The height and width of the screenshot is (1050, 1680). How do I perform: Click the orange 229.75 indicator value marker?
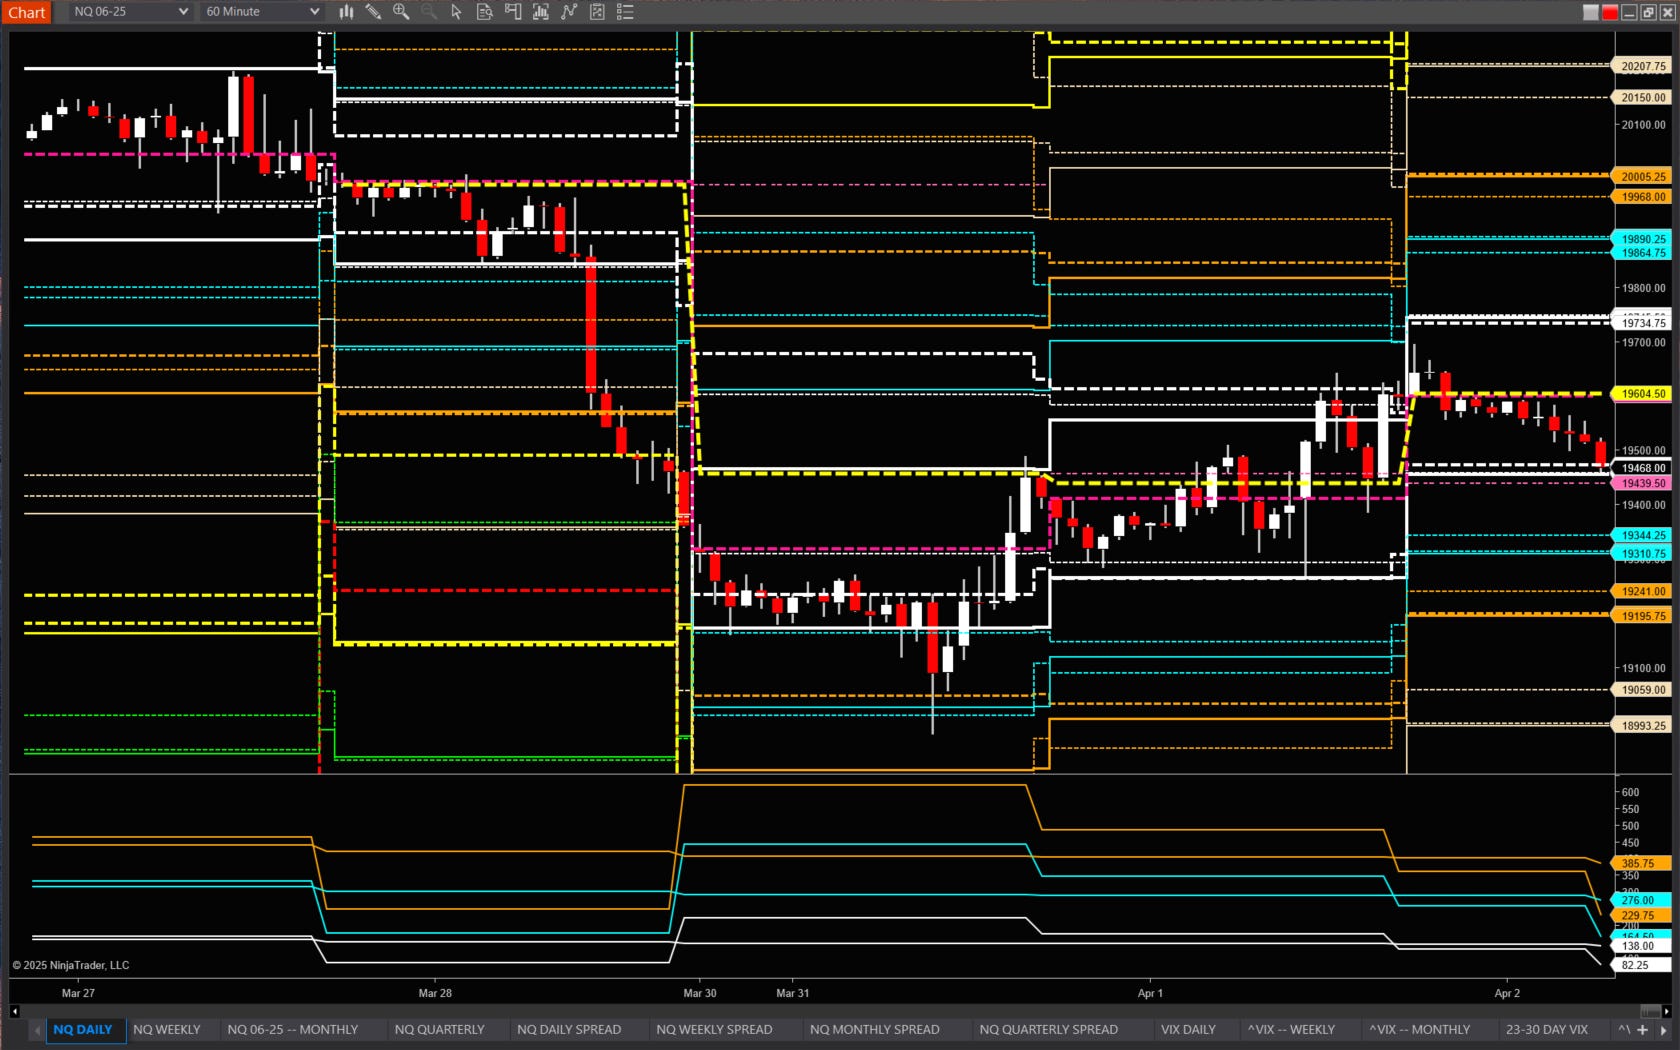[1641, 915]
